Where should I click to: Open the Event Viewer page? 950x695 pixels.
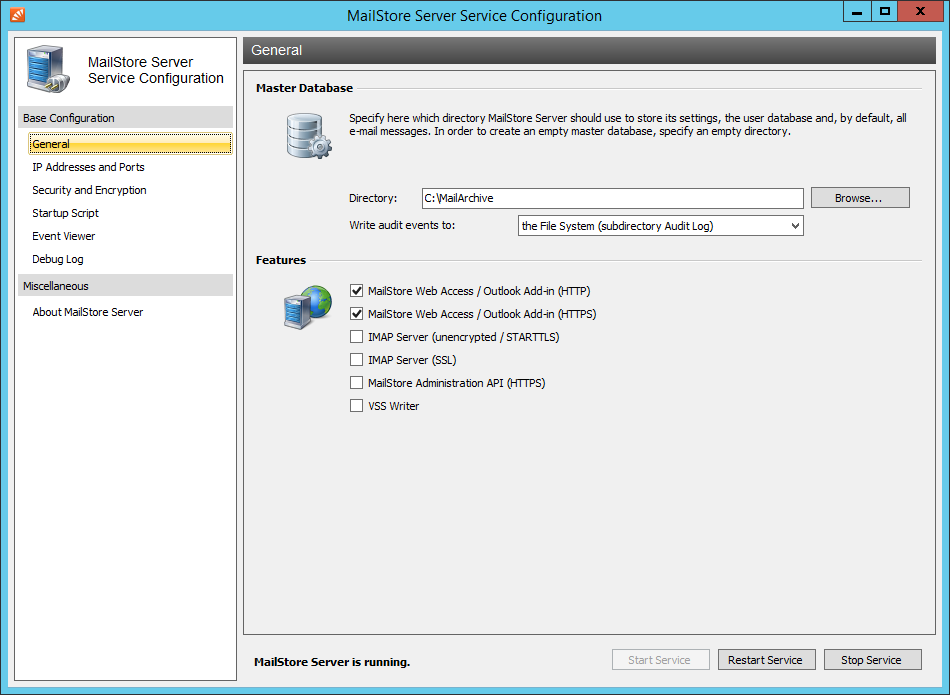coord(64,236)
